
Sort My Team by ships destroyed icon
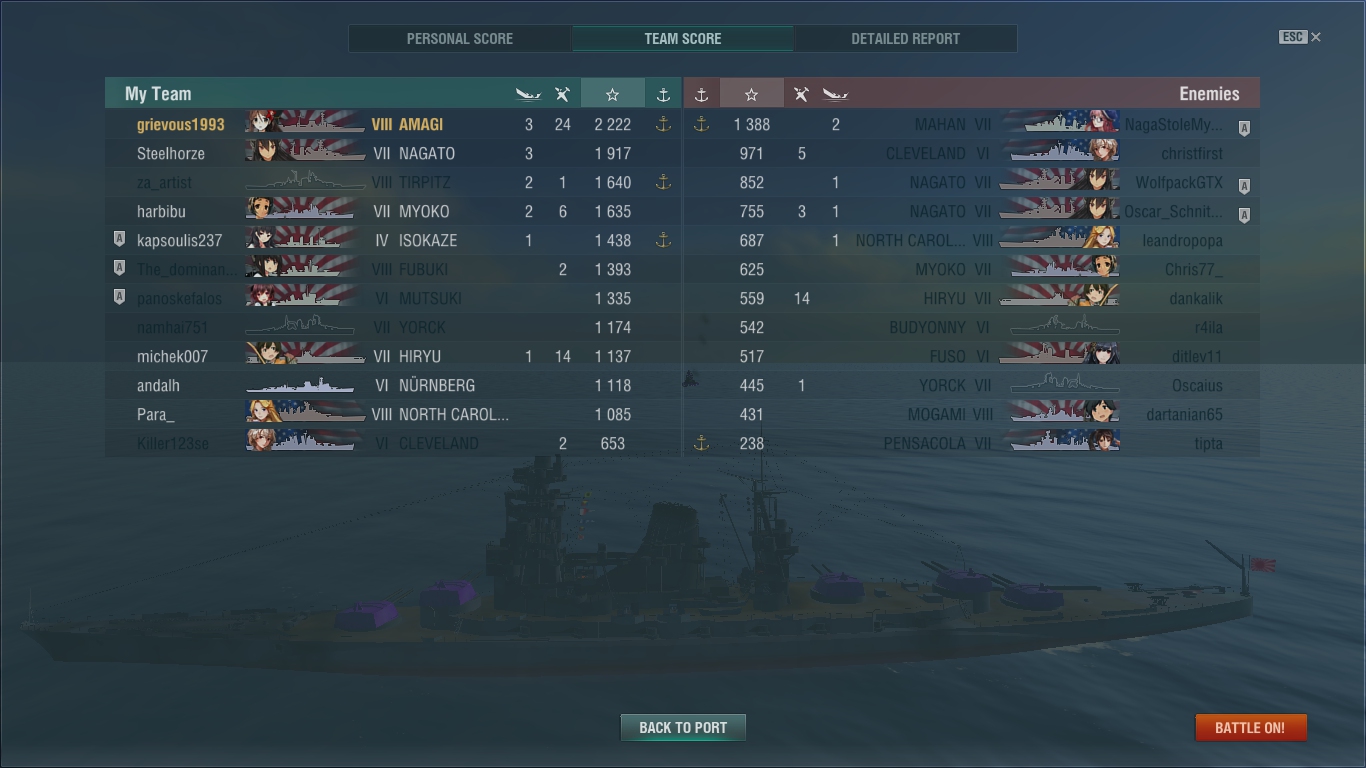coord(528,94)
